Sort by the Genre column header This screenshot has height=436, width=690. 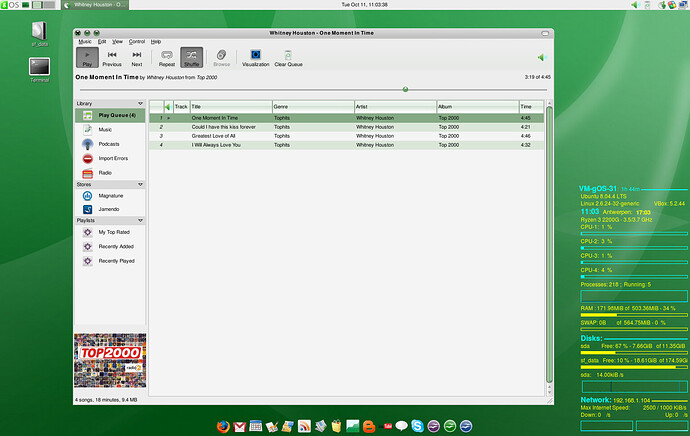click(x=313, y=106)
